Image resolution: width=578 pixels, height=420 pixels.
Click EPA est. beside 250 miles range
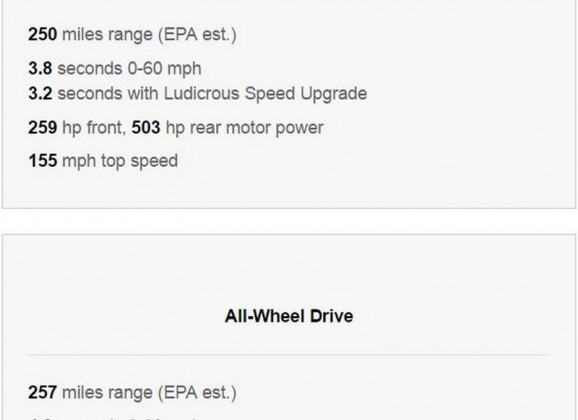[197, 35]
